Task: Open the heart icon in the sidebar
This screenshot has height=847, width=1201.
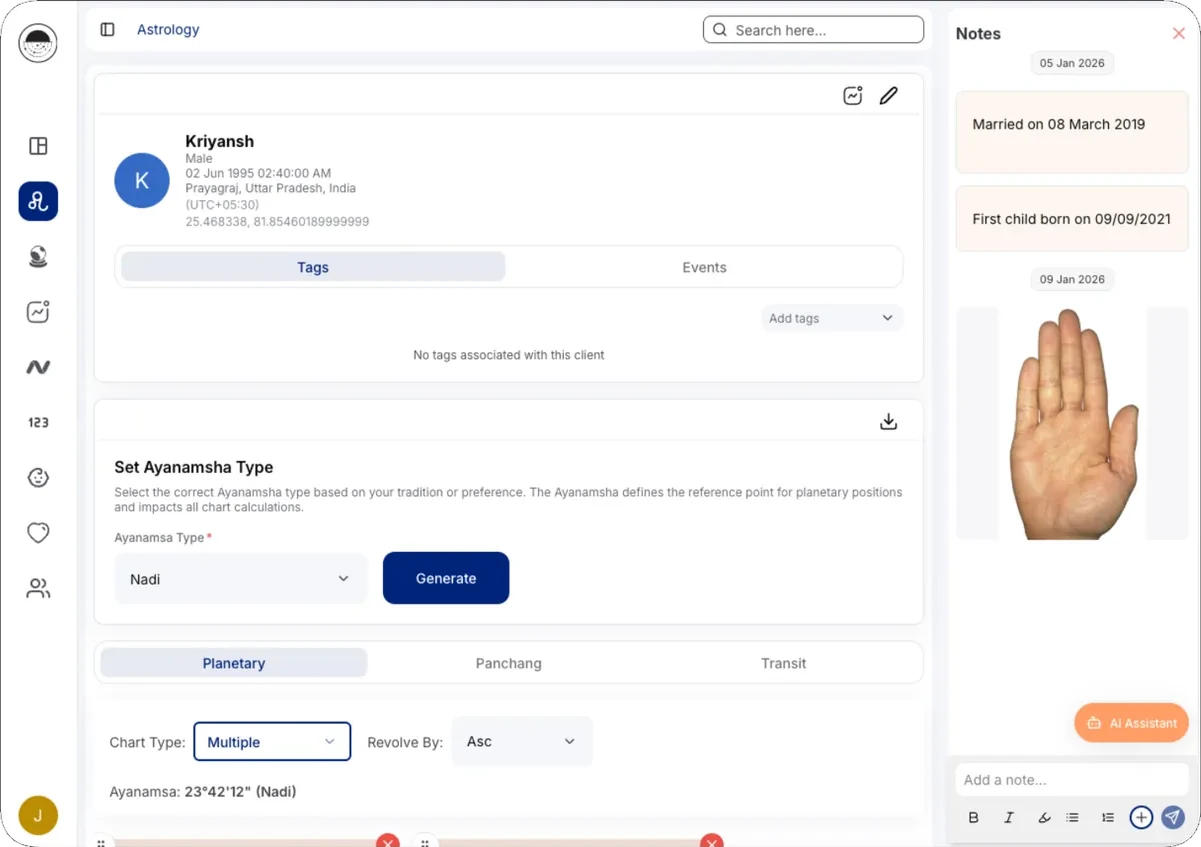Action: tap(38, 533)
